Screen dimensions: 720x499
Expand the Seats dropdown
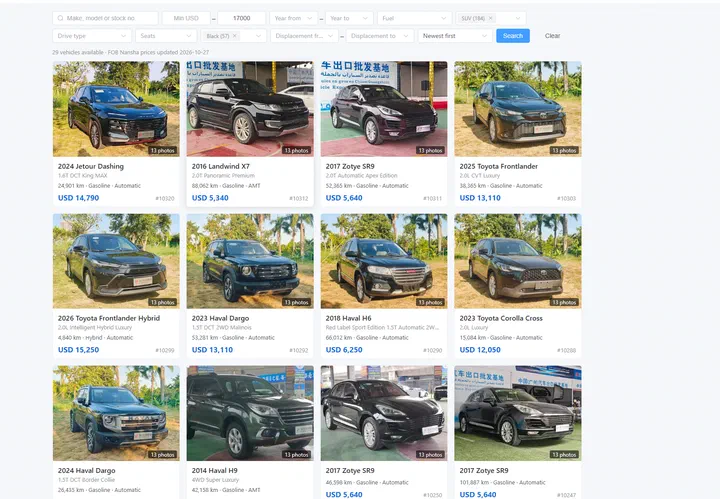point(166,36)
